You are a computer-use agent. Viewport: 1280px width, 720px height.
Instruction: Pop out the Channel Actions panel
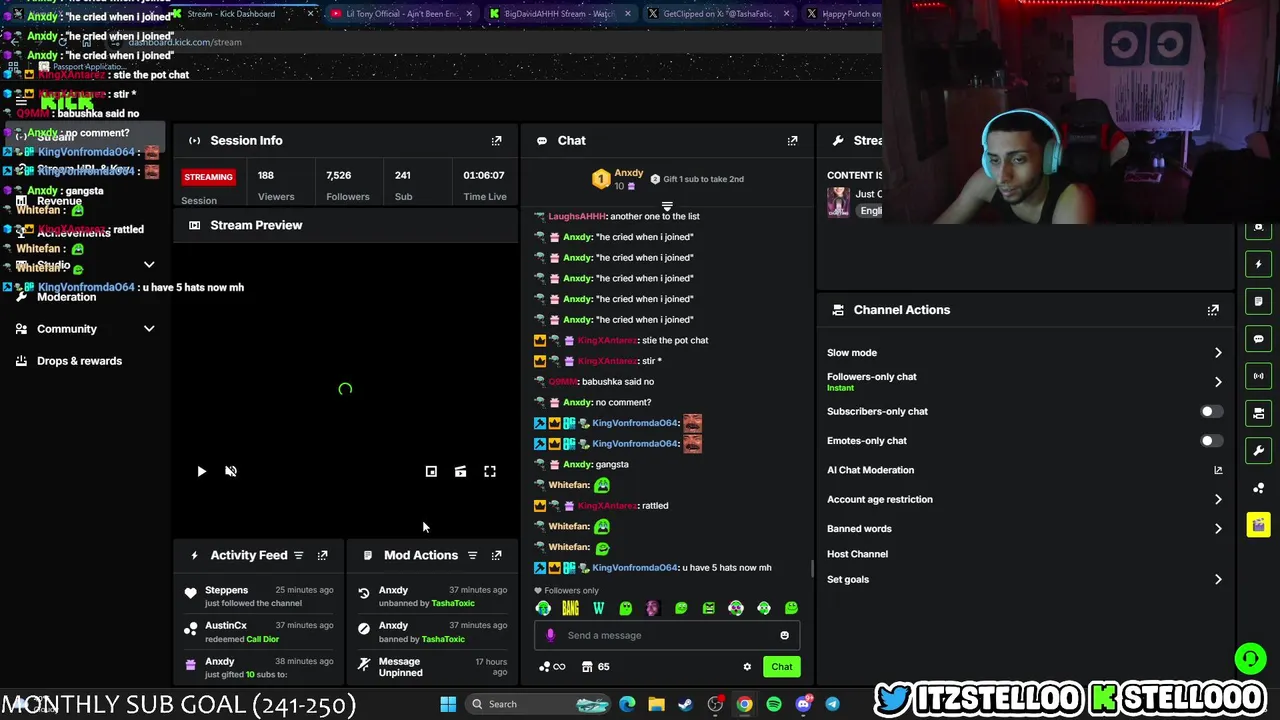click(x=1213, y=310)
